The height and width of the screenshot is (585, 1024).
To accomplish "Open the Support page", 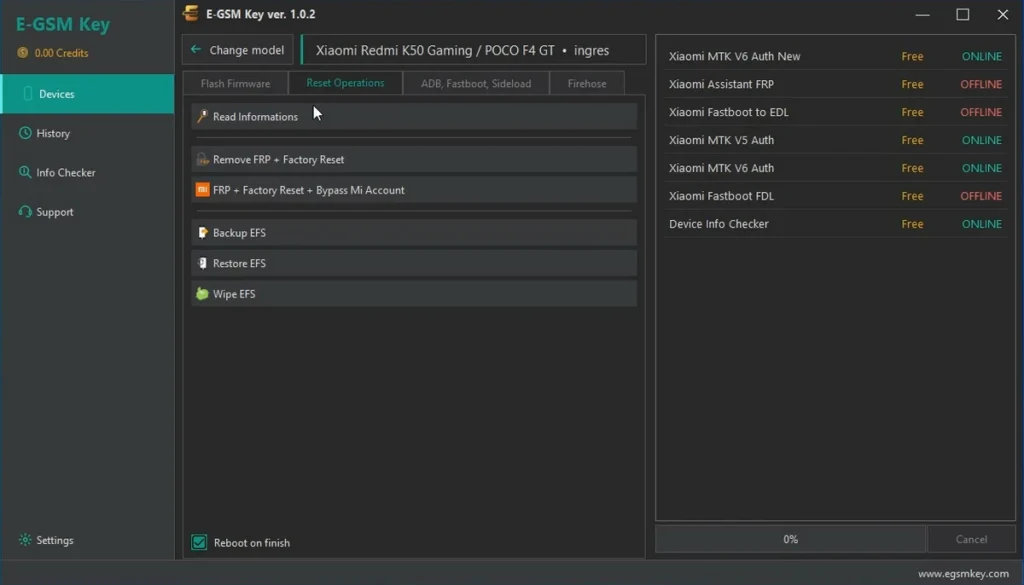I will click(x=87, y=212).
